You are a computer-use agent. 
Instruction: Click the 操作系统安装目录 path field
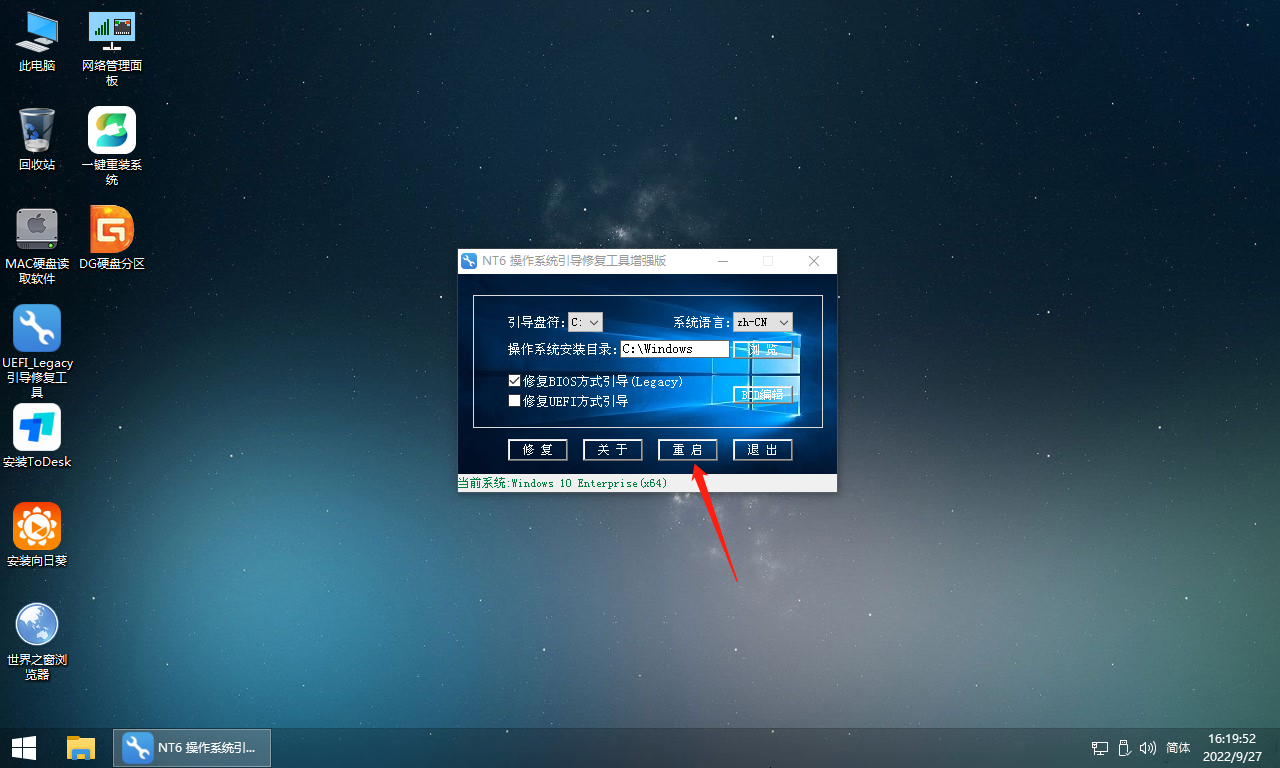coord(674,349)
